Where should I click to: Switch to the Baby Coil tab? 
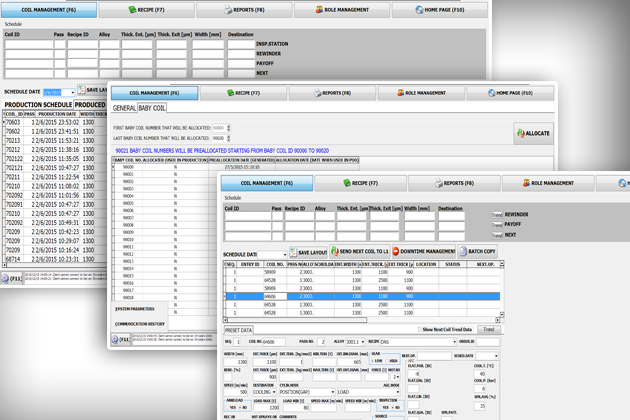(152, 108)
